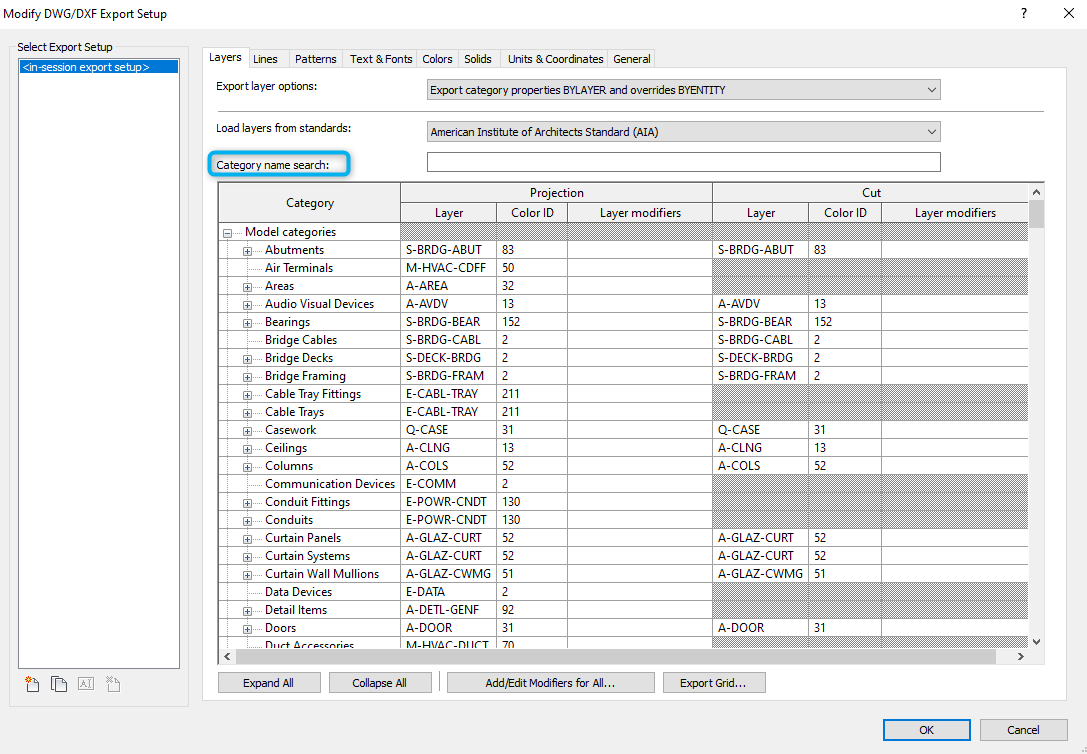1087x754 pixels.
Task: Click inside the Category name search field
Action: (x=683, y=161)
